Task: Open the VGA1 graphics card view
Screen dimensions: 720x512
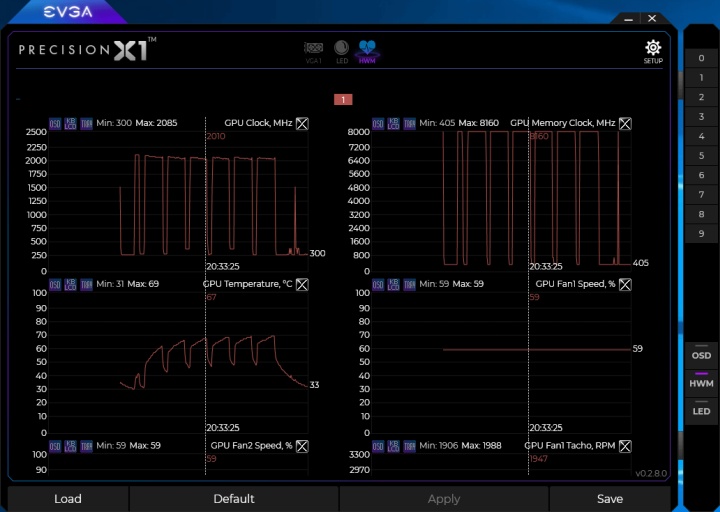Action: (x=314, y=52)
